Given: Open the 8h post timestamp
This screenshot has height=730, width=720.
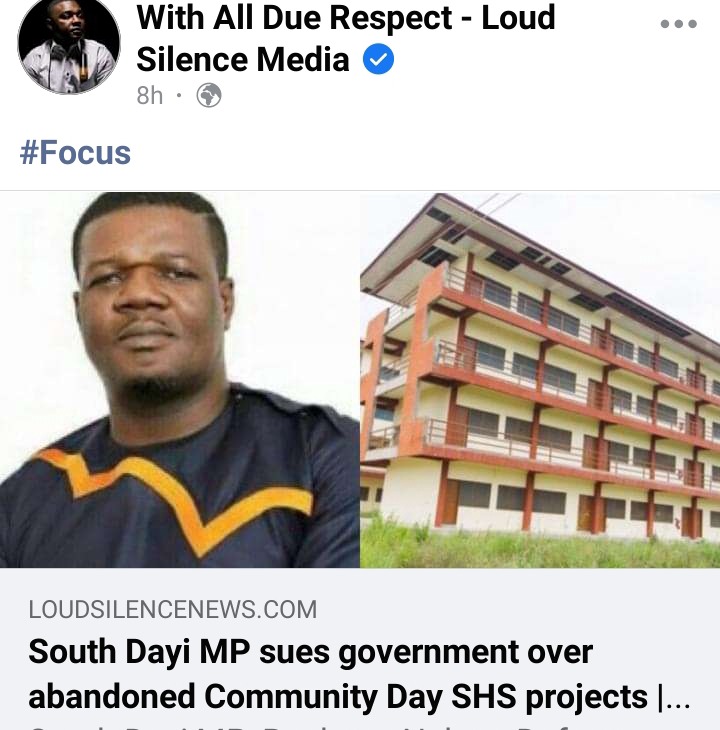Looking at the screenshot, I should [149, 96].
